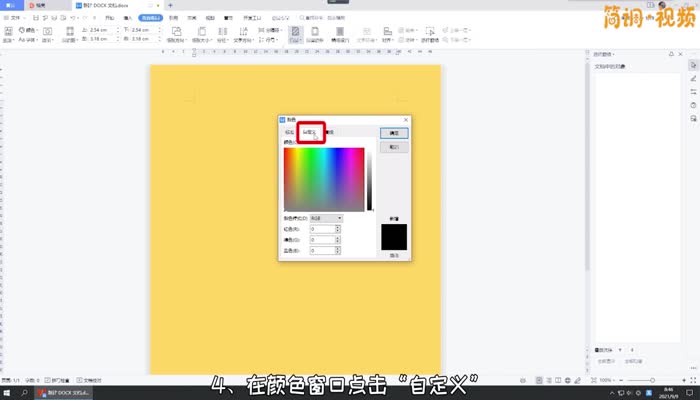Click the top icon in right sidebar

[693, 63]
